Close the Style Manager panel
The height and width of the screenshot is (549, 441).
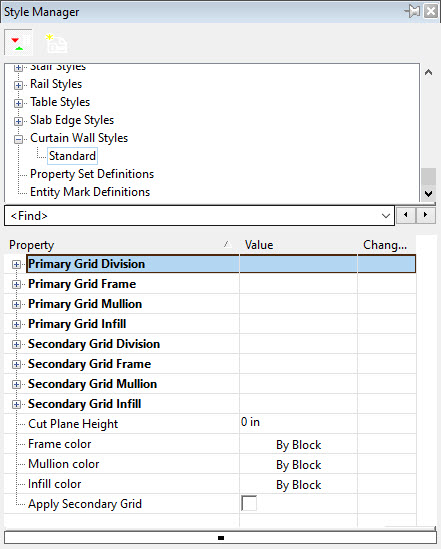tap(431, 12)
